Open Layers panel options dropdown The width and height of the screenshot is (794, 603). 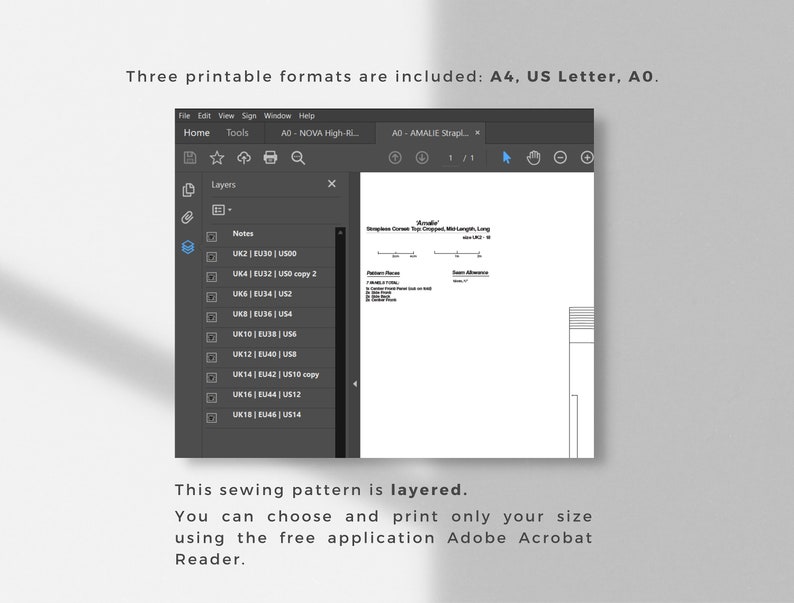click(222, 210)
